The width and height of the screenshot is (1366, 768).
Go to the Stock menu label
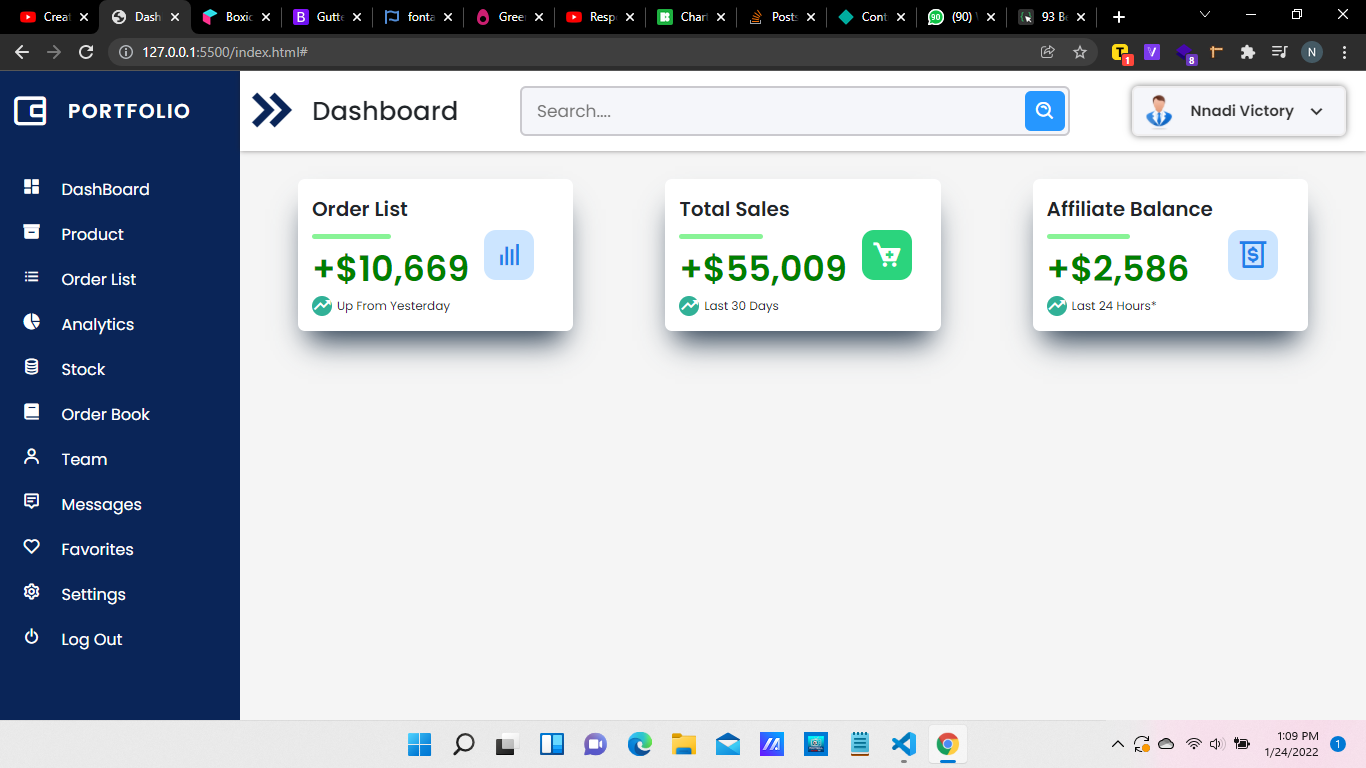(83, 369)
